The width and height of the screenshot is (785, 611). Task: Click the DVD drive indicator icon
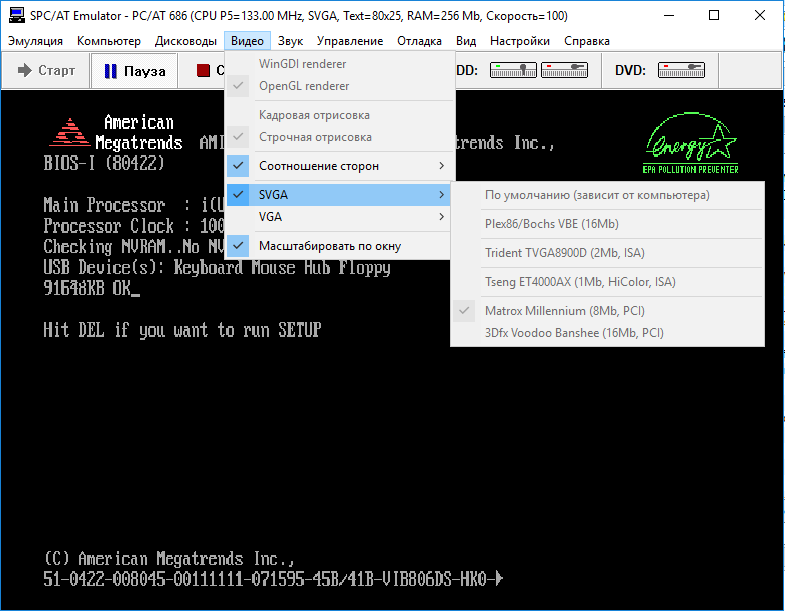681,70
